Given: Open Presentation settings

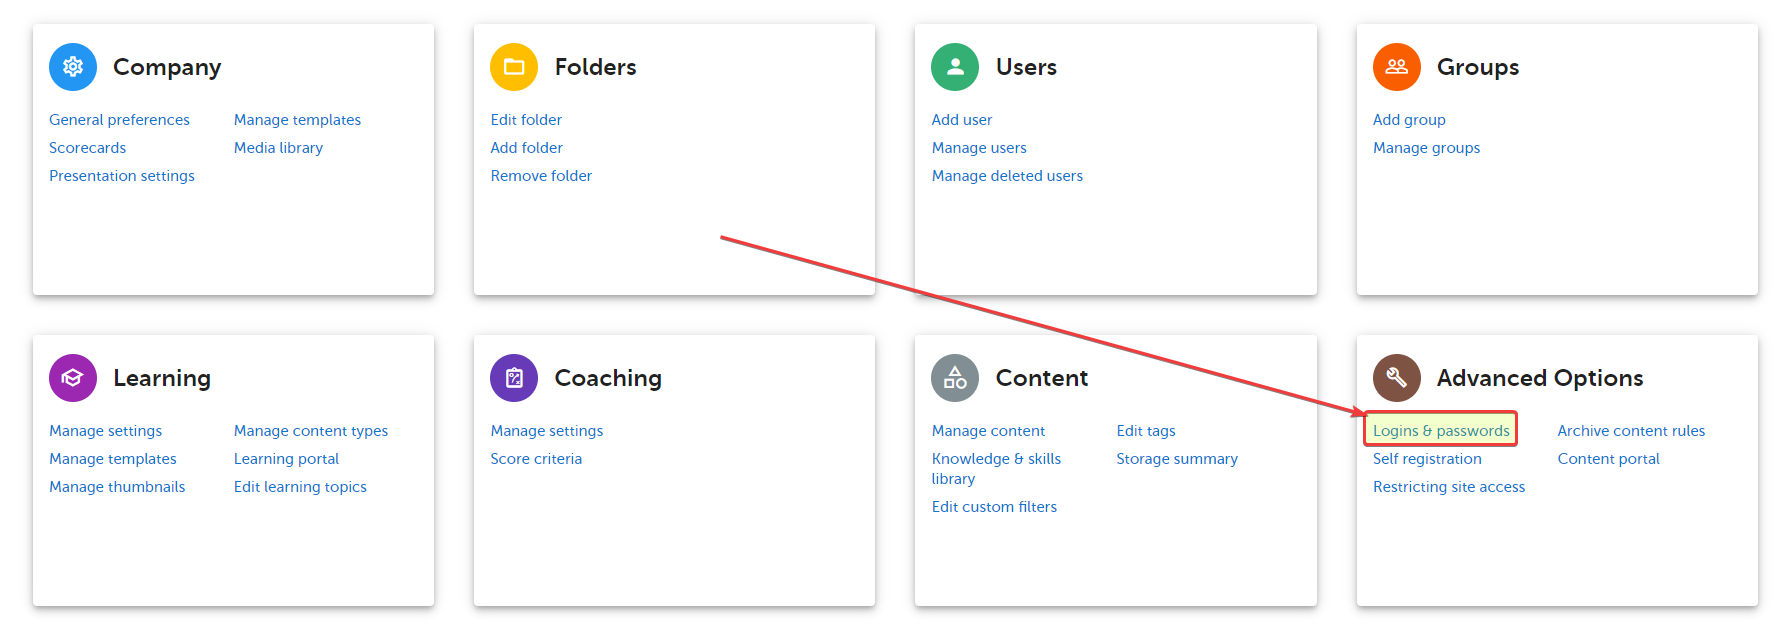Looking at the screenshot, I should (x=122, y=176).
